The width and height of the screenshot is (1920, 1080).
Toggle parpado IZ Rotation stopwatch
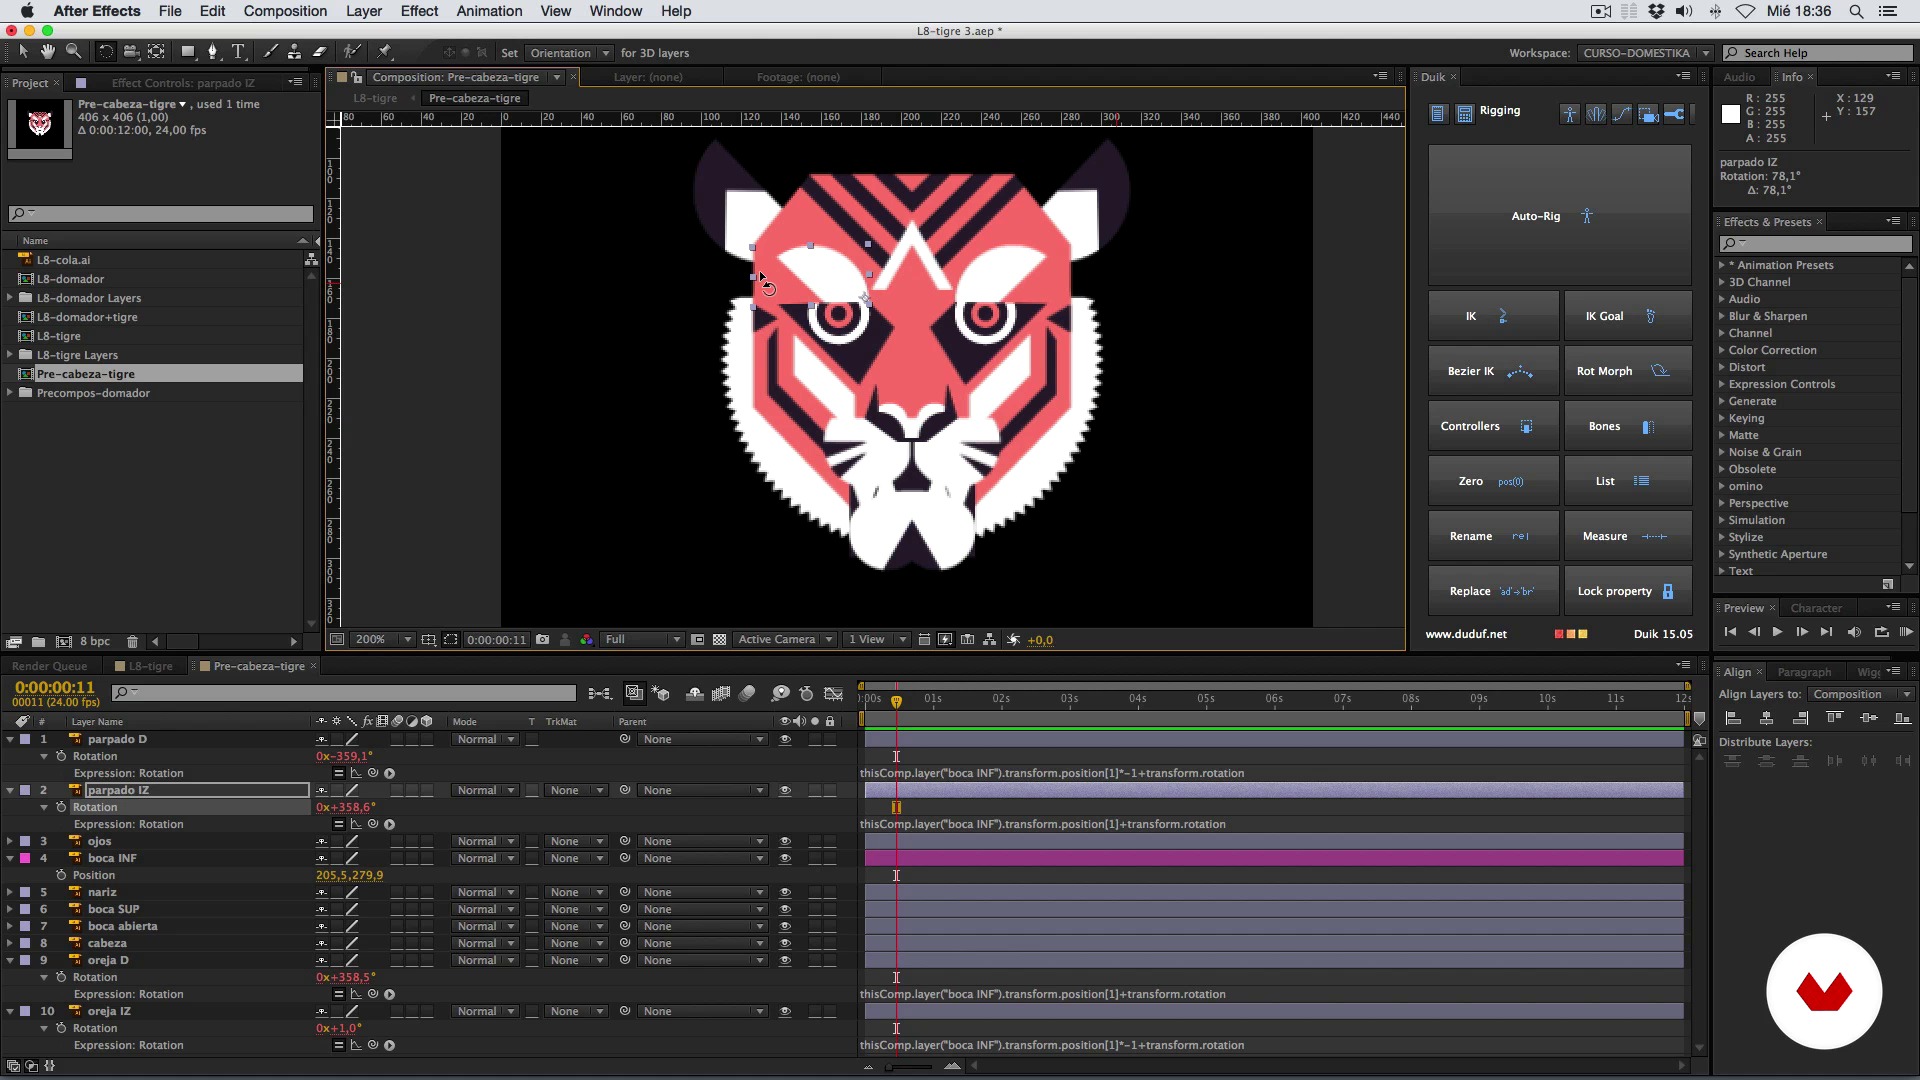[x=61, y=807]
